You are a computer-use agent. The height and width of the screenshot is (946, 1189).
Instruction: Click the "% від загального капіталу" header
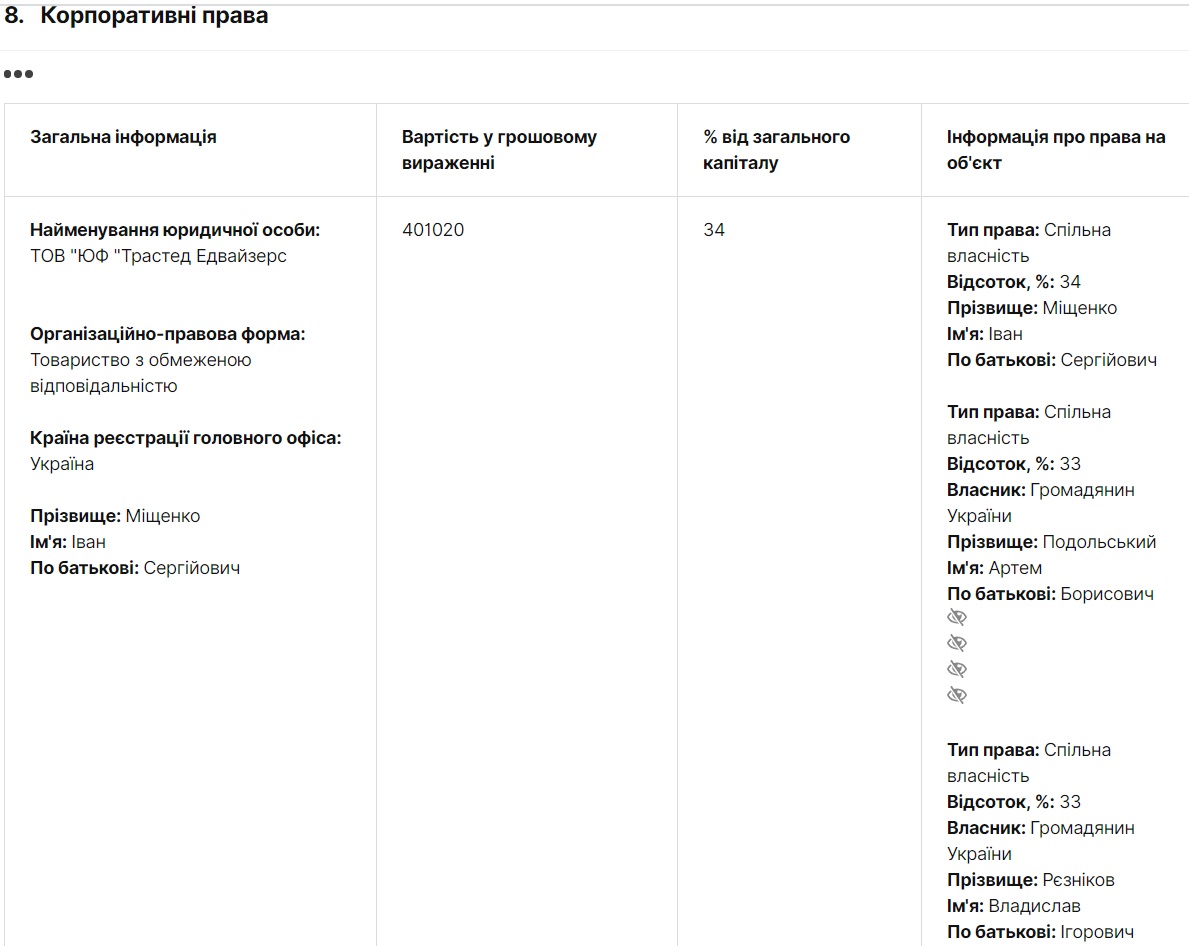click(776, 150)
